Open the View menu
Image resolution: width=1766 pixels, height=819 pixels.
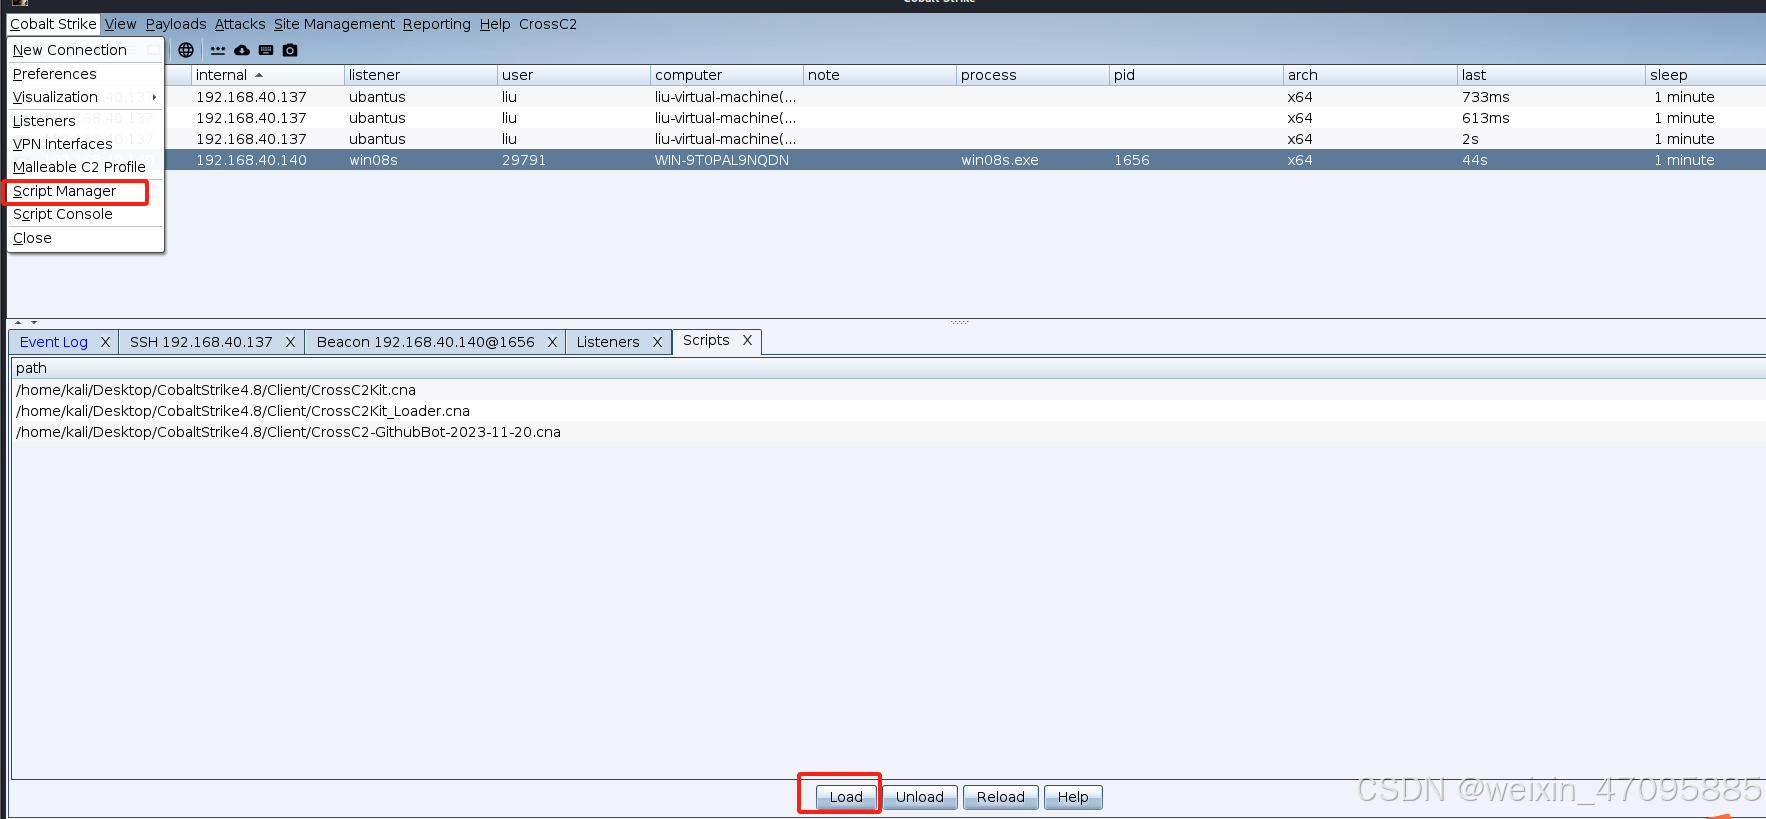[120, 24]
